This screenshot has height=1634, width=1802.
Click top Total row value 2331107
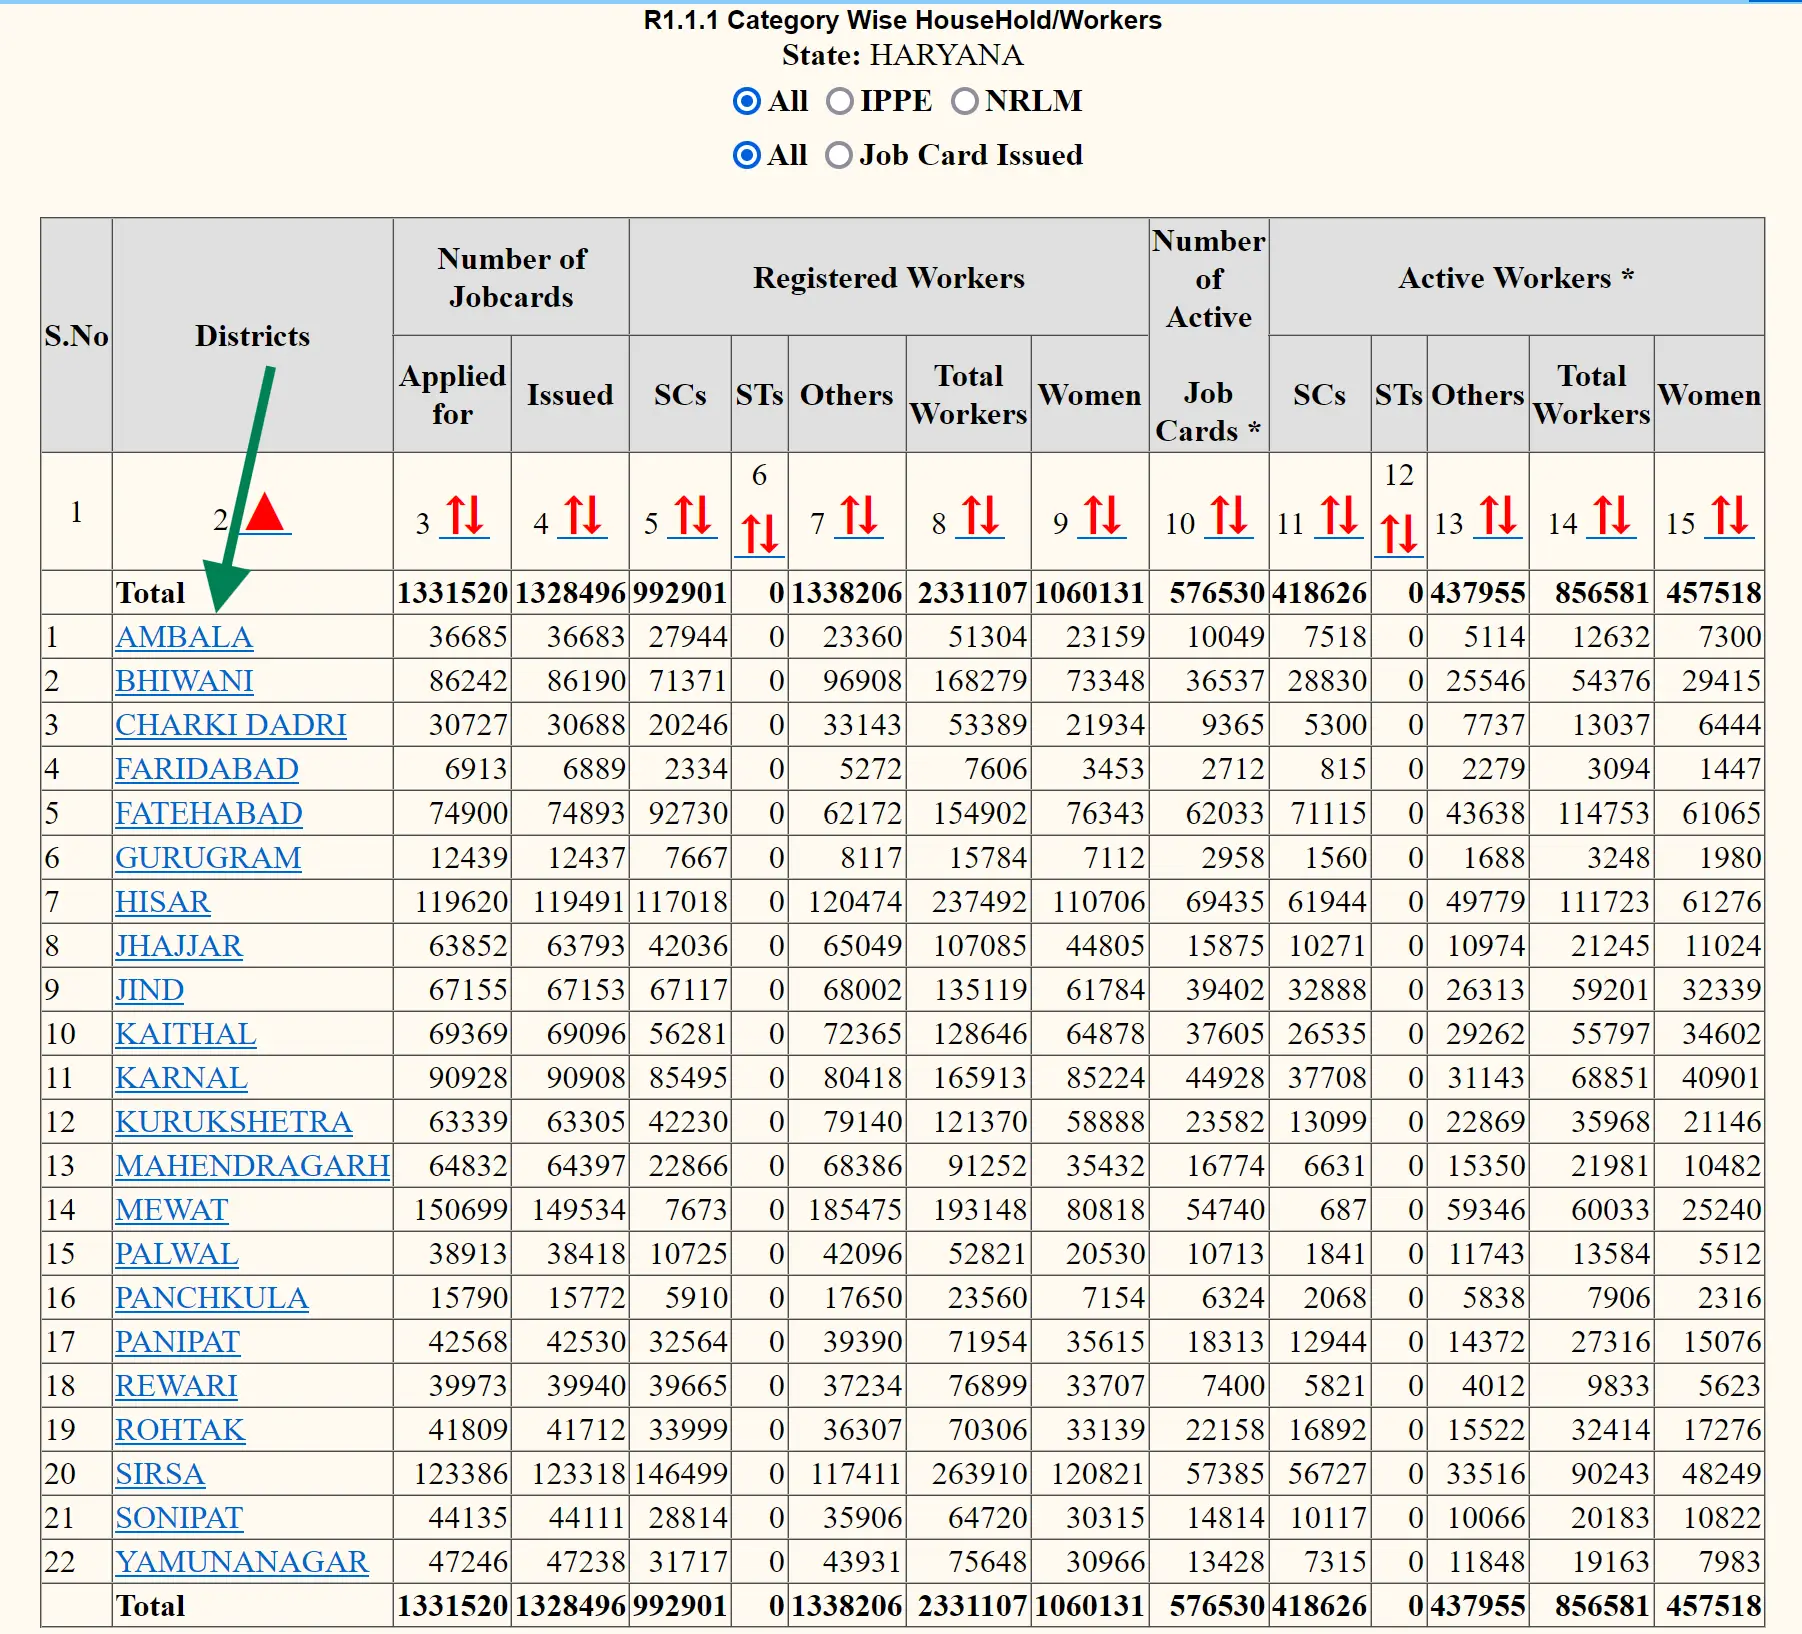pos(972,593)
